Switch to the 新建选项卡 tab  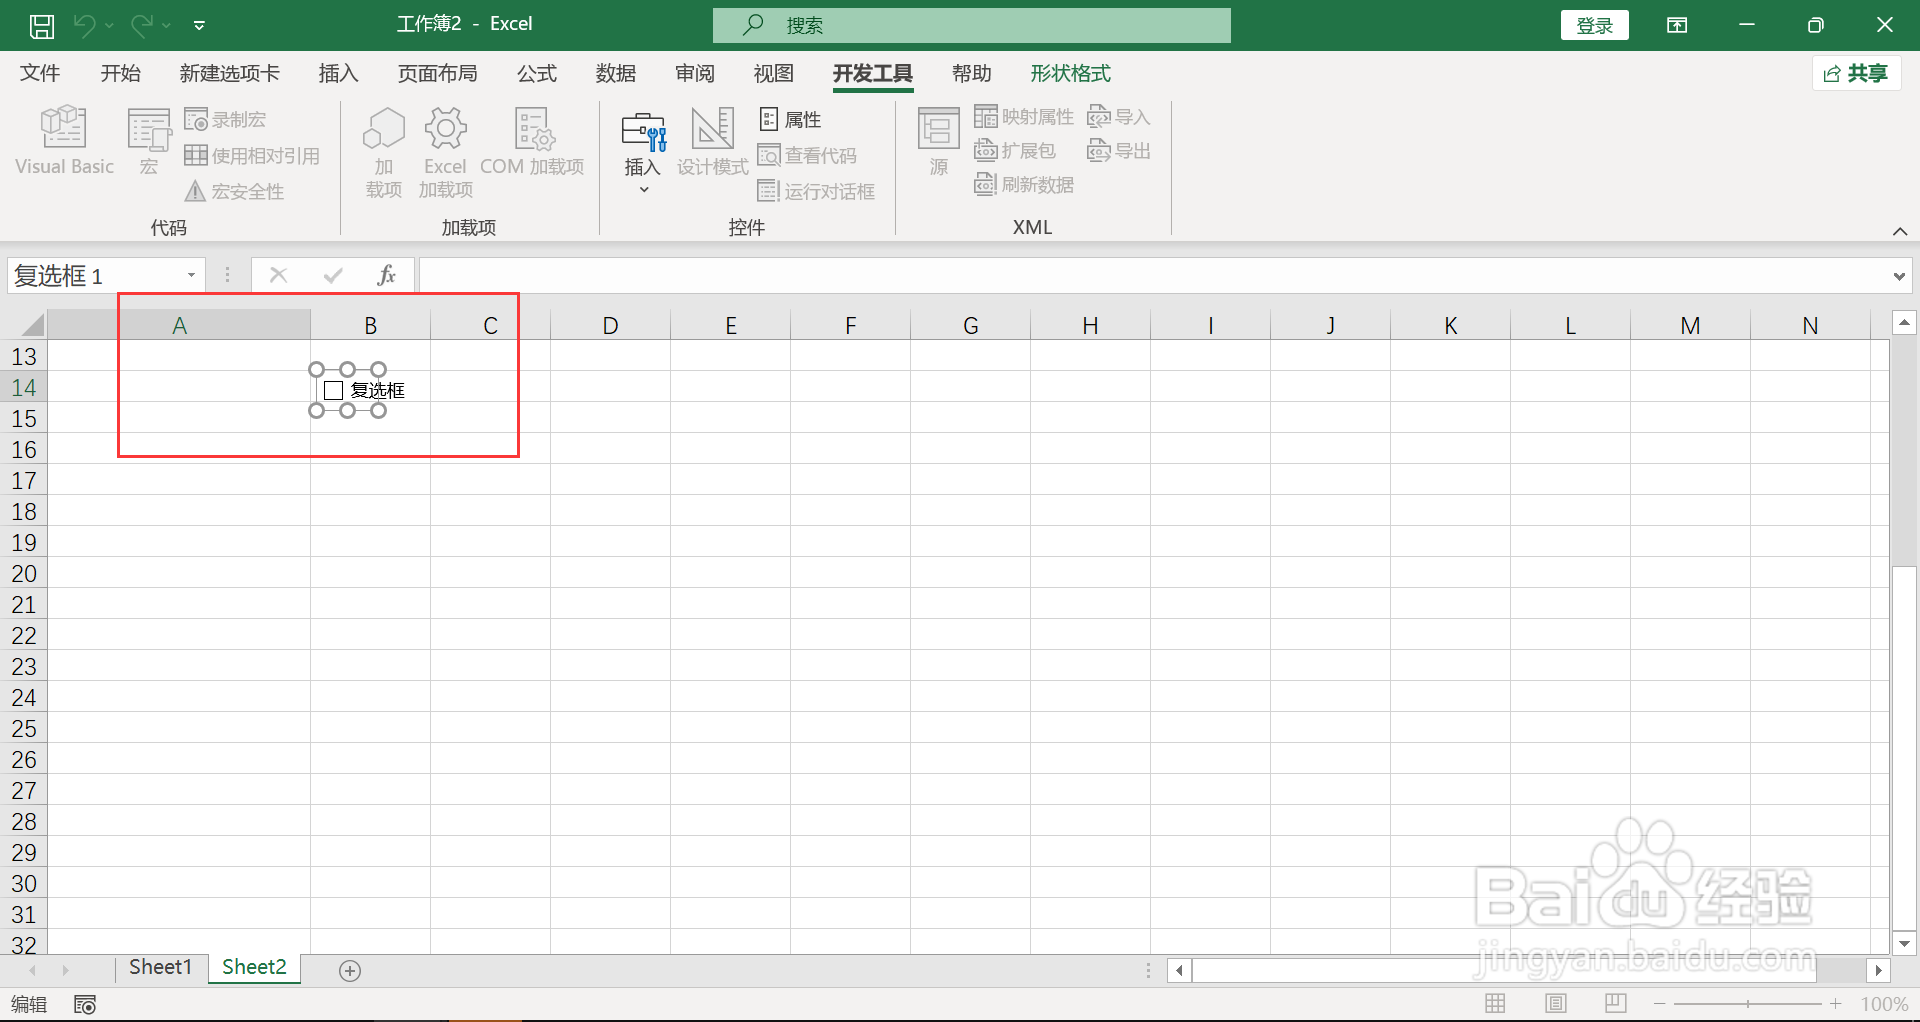pyautogui.click(x=230, y=73)
